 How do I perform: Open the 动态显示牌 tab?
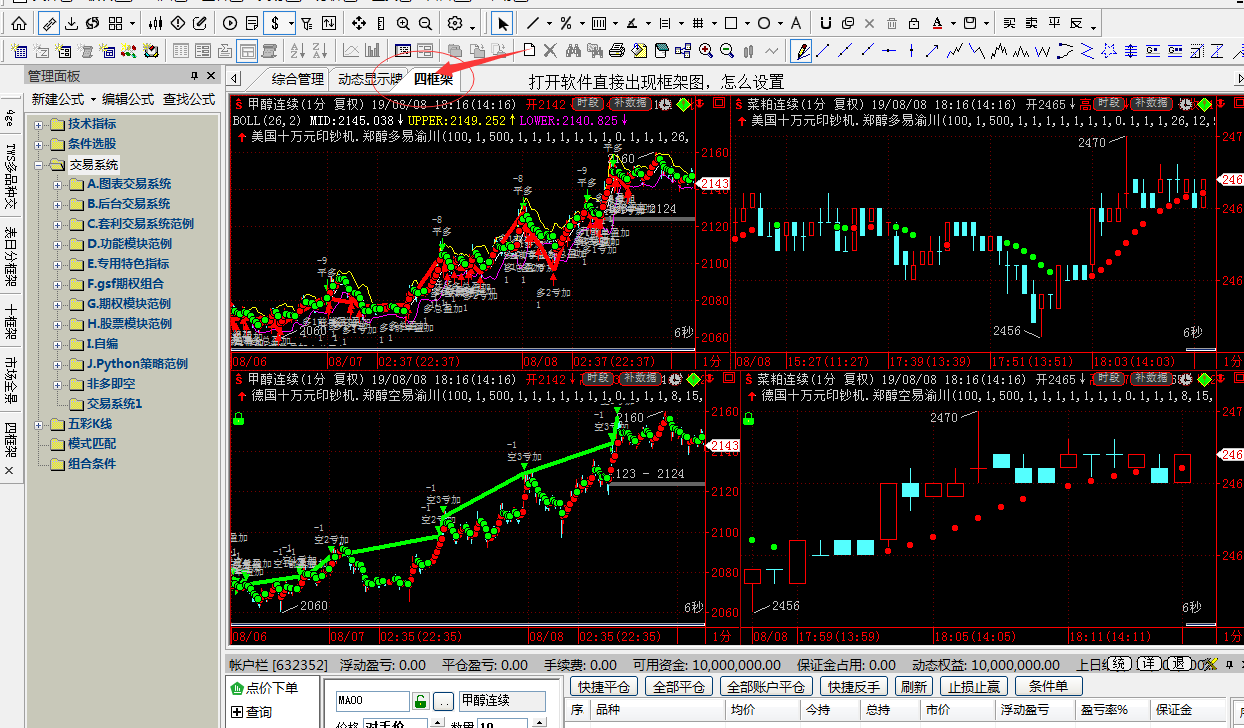370,79
